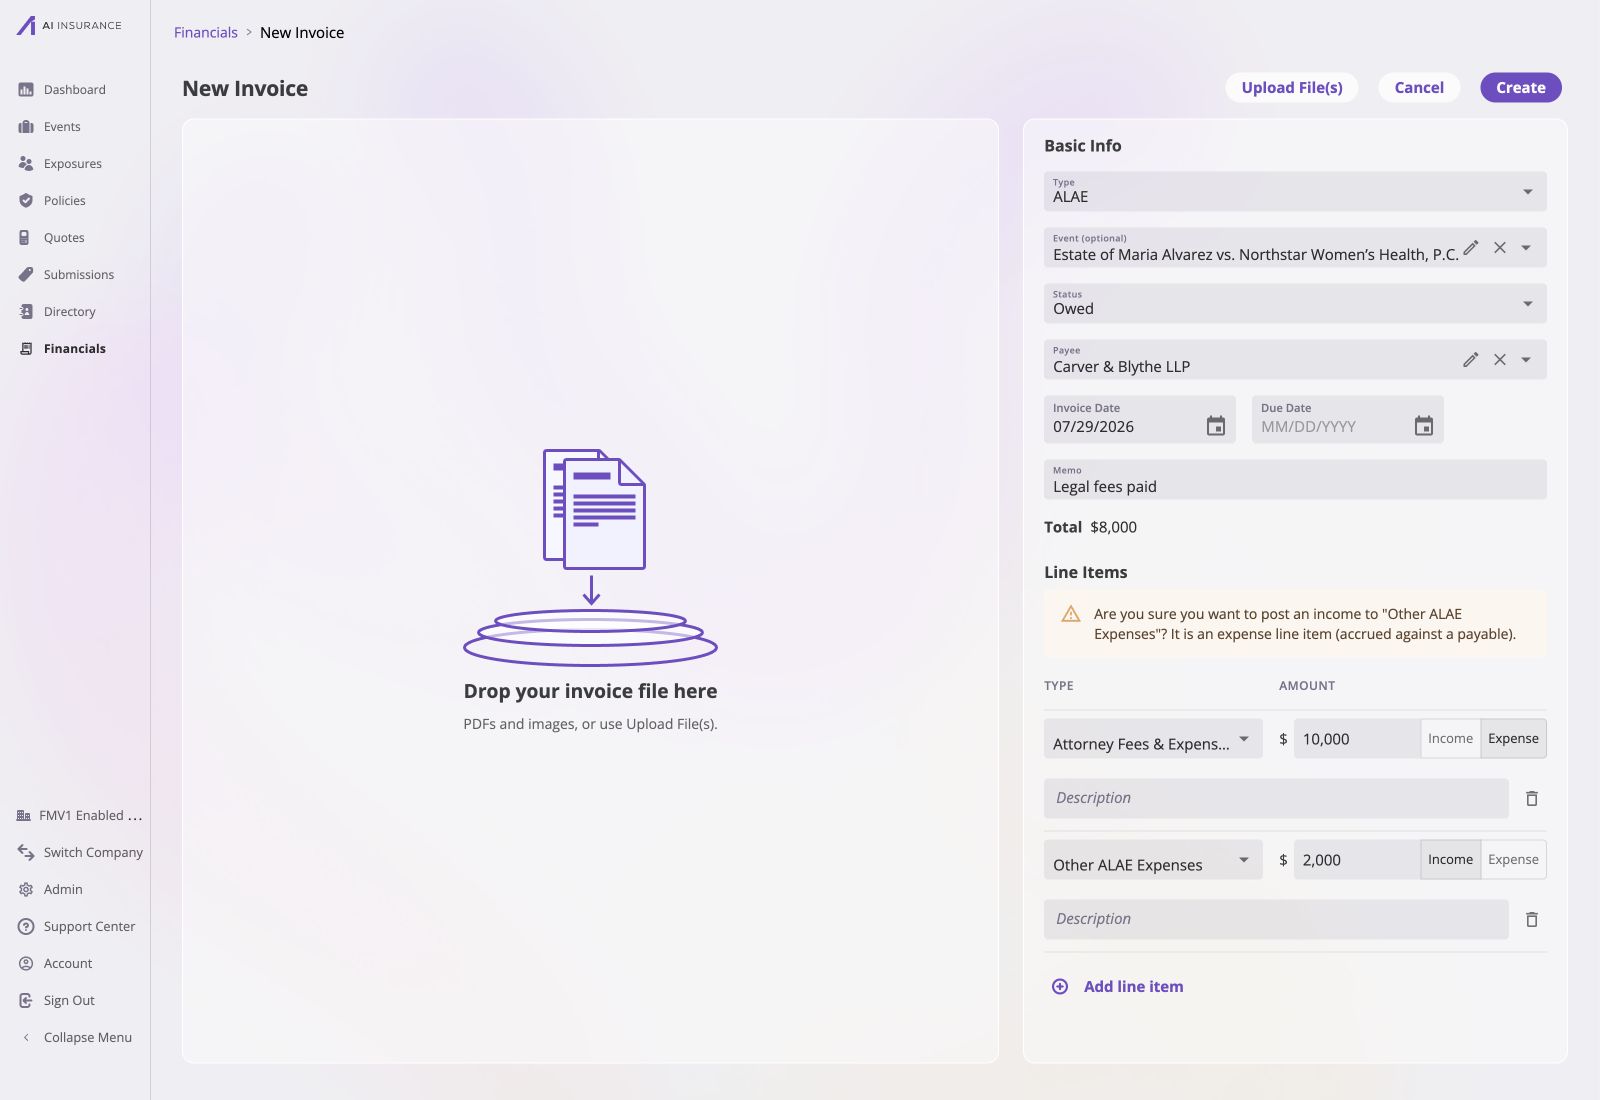Click the Add line item plus icon
This screenshot has height=1100, width=1600.
1060,987
